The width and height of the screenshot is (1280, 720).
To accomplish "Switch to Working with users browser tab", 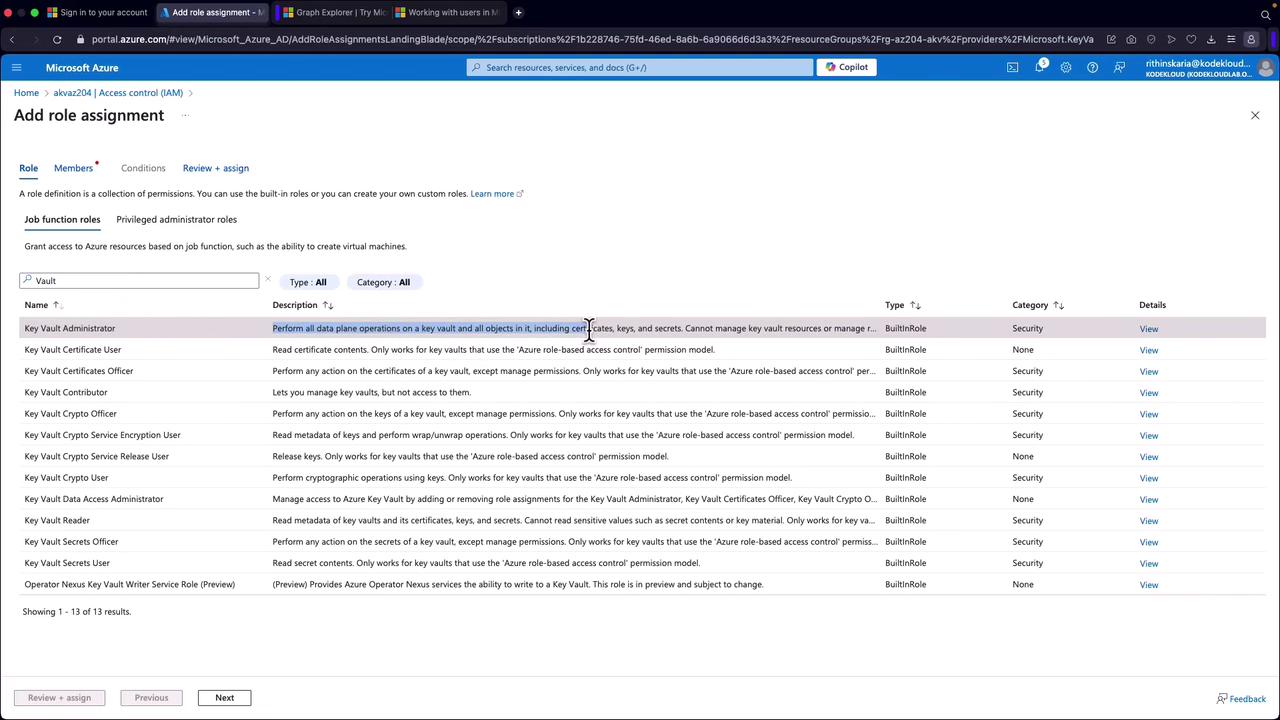I will 447,12.
